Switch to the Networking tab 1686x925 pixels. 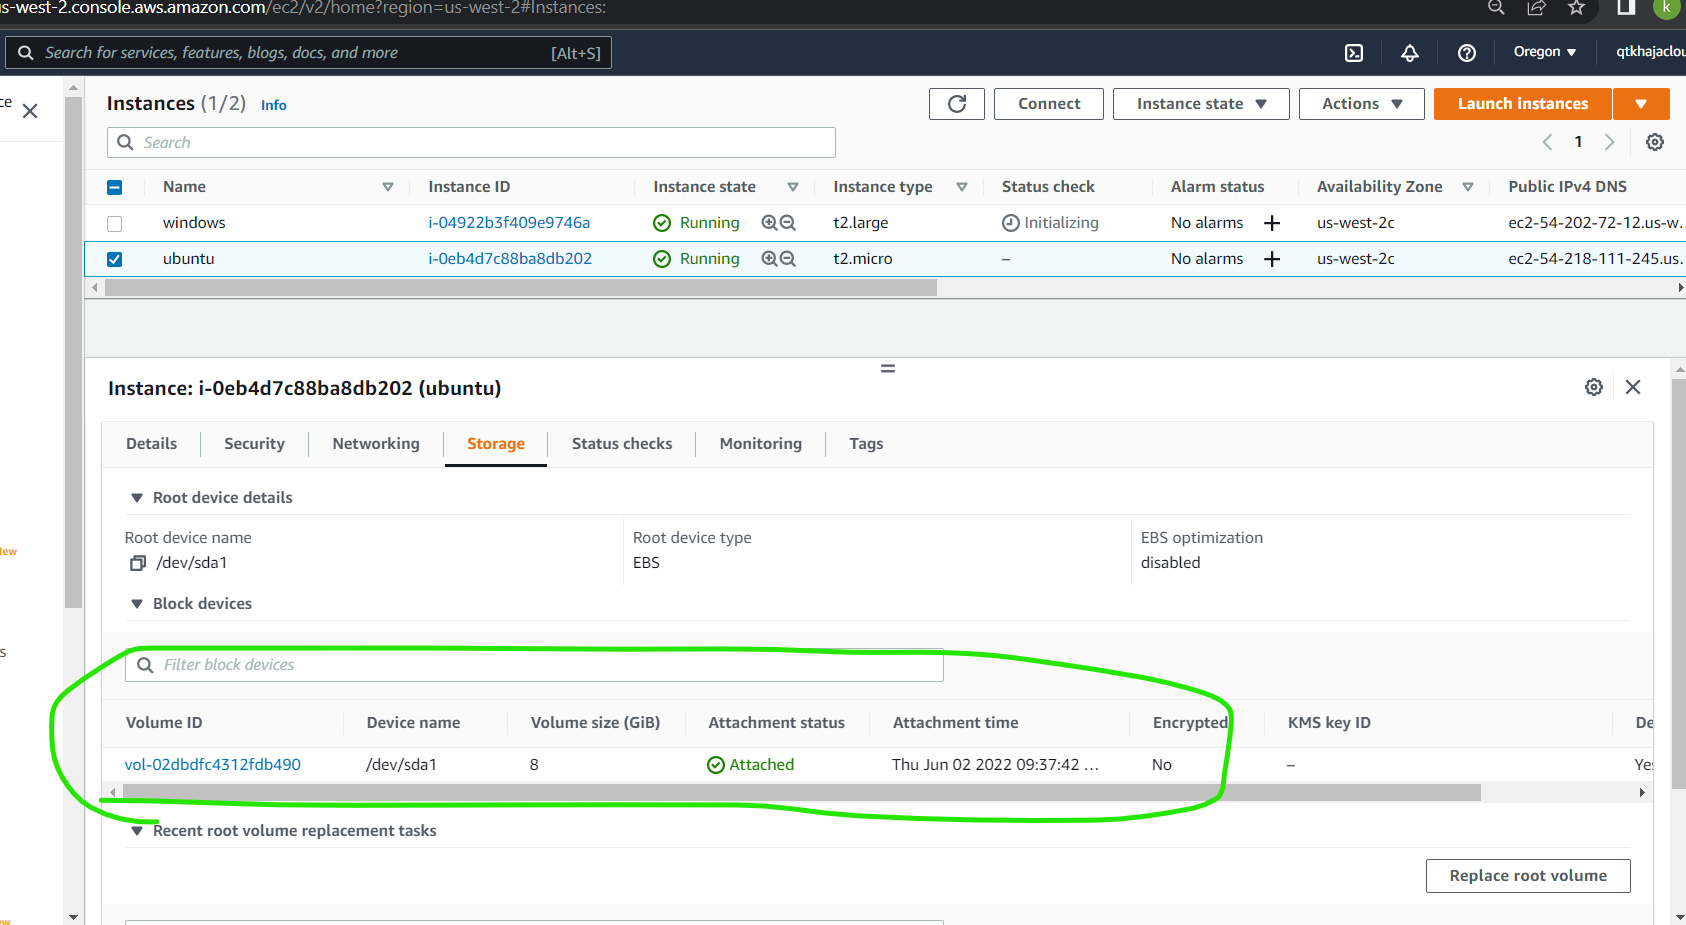[x=376, y=444]
